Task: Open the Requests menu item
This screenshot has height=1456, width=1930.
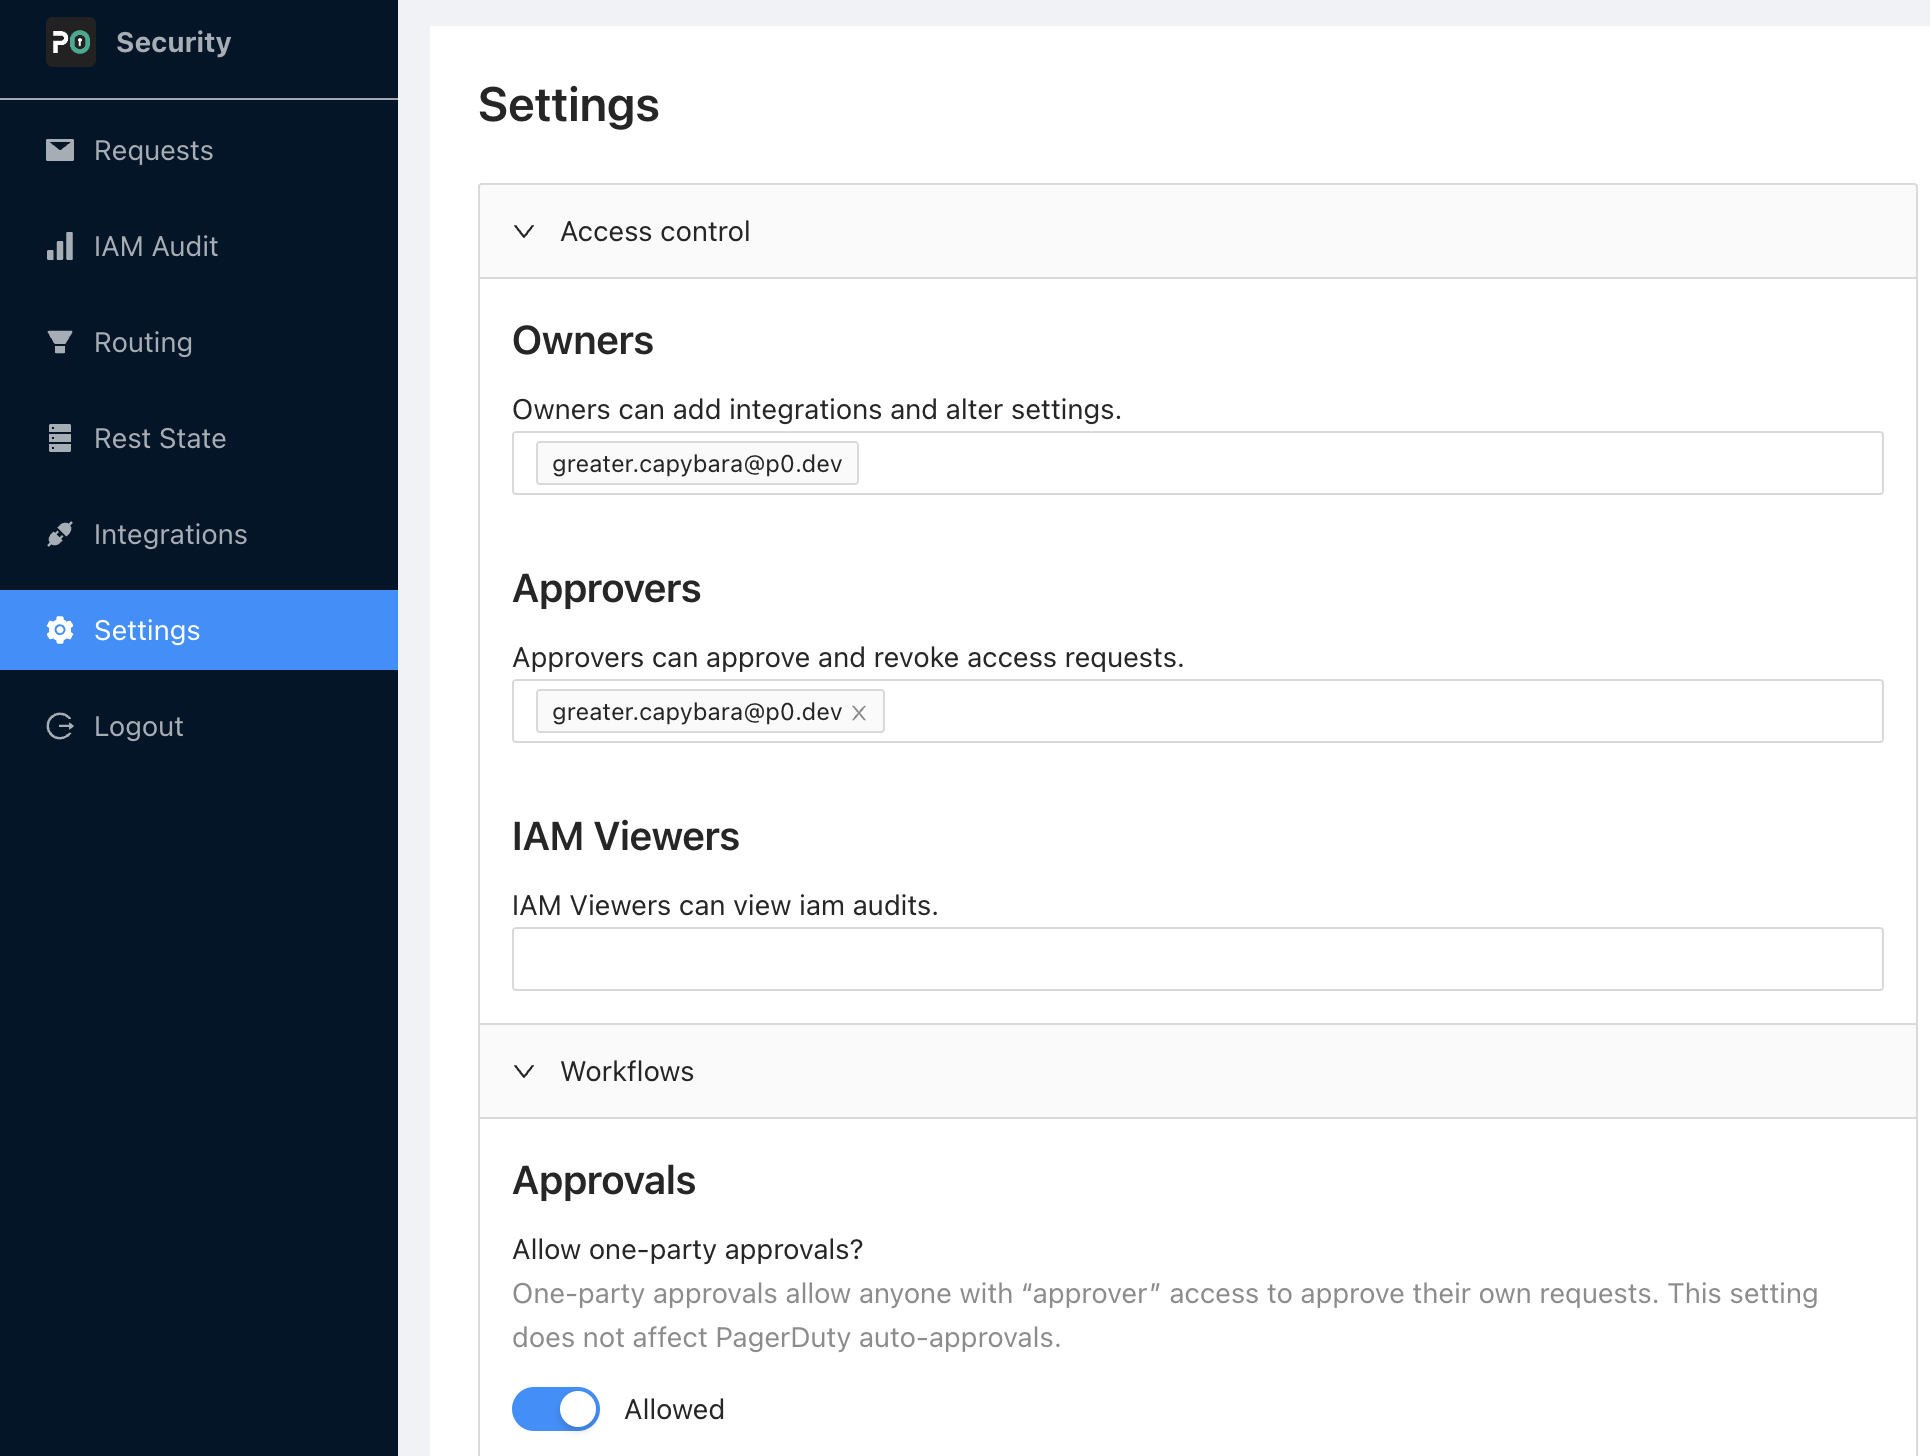Action: coord(153,150)
